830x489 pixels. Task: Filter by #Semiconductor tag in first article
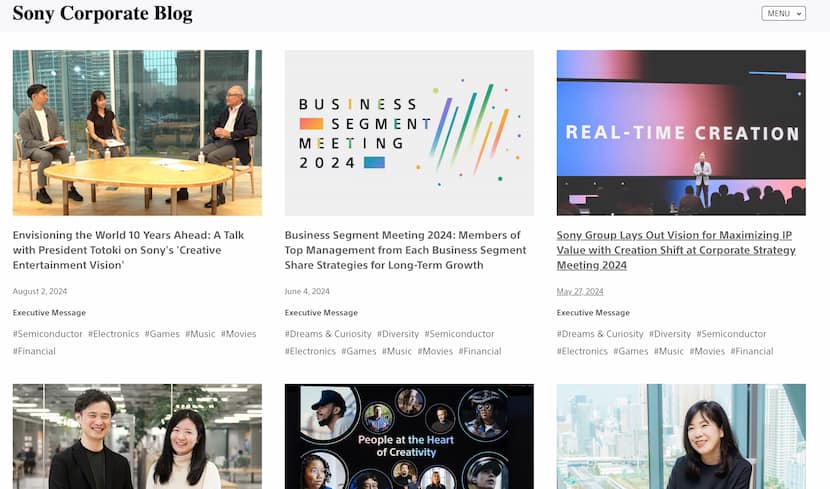click(48, 334)
